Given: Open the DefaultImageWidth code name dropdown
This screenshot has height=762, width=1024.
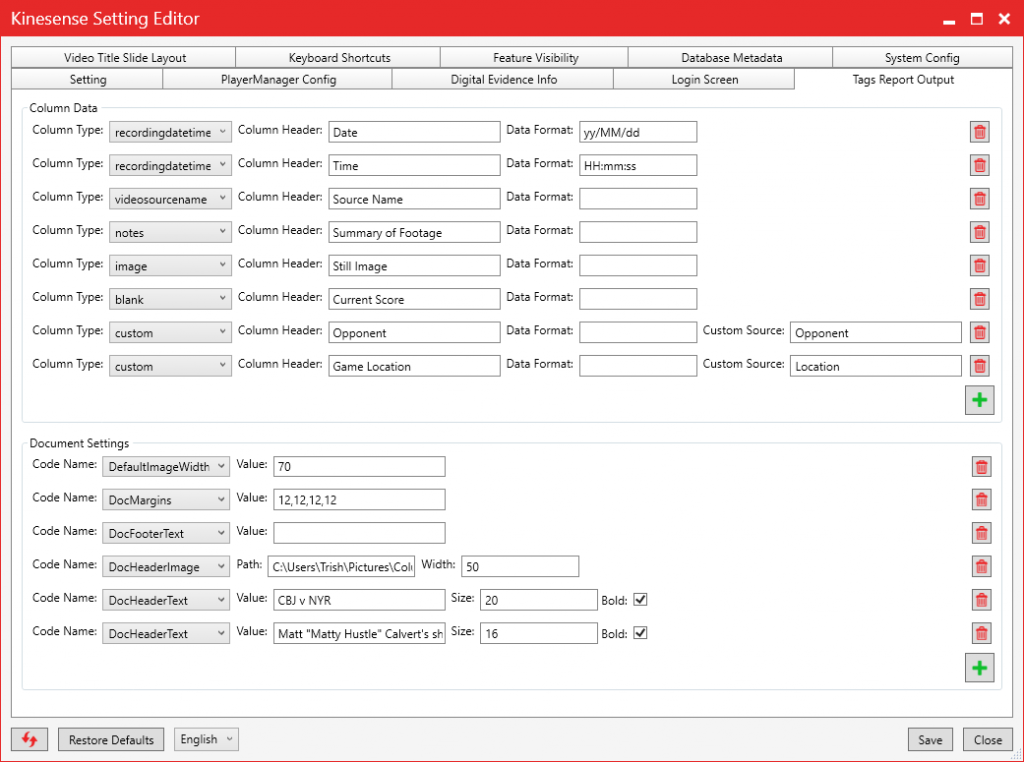Looking at the screenshot, I should coord(166,466).
